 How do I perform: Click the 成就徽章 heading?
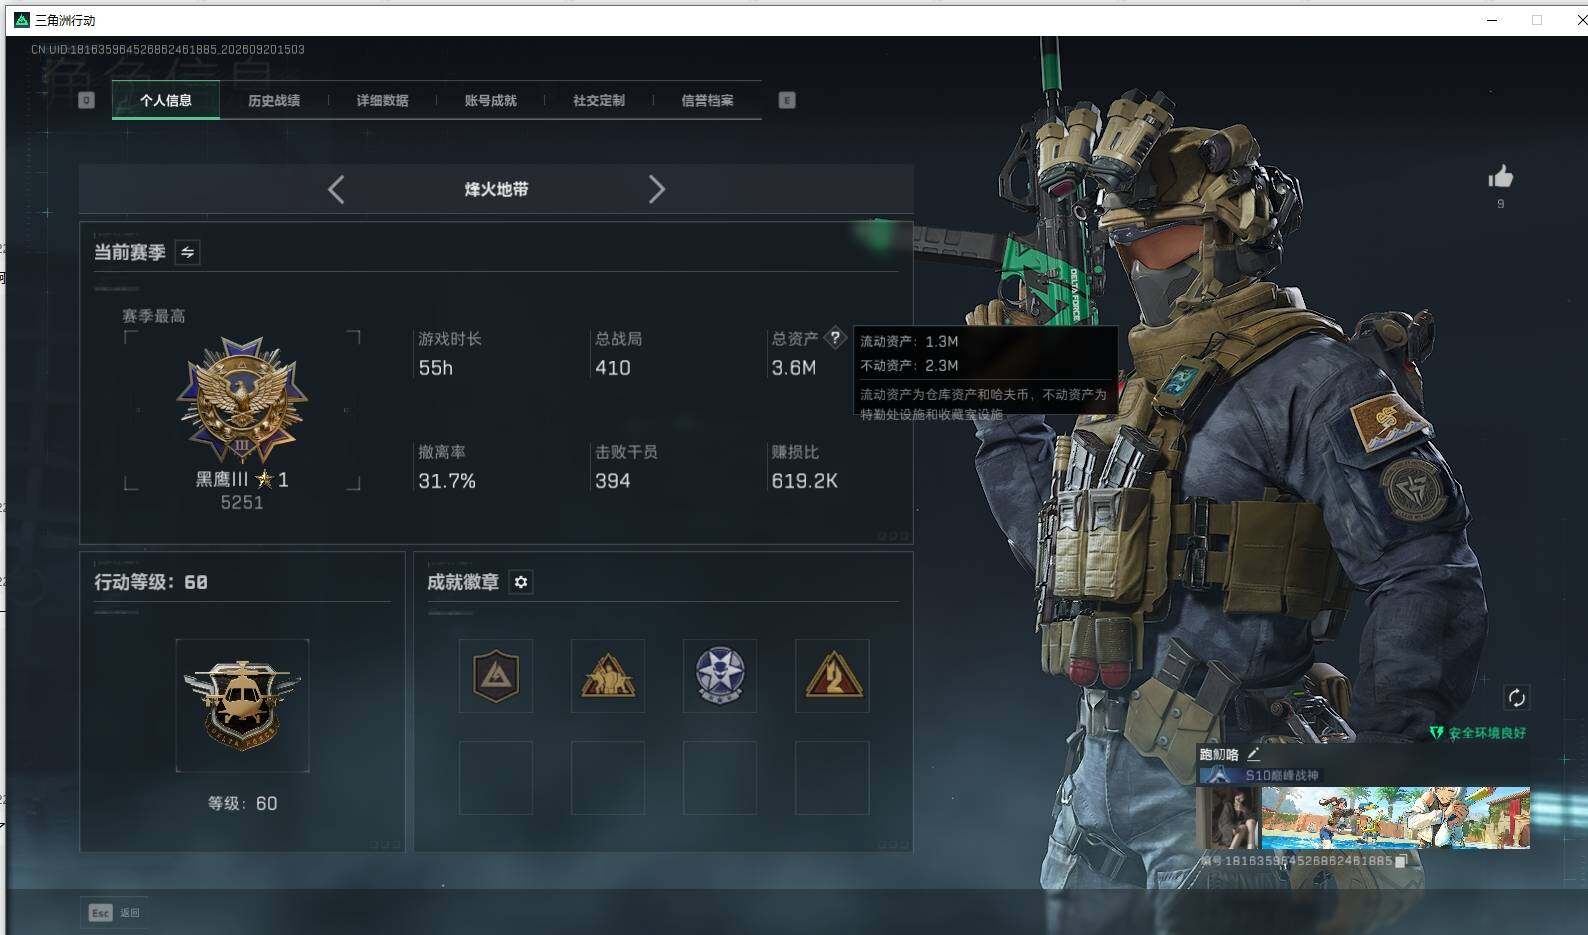[x=463, y=582]
